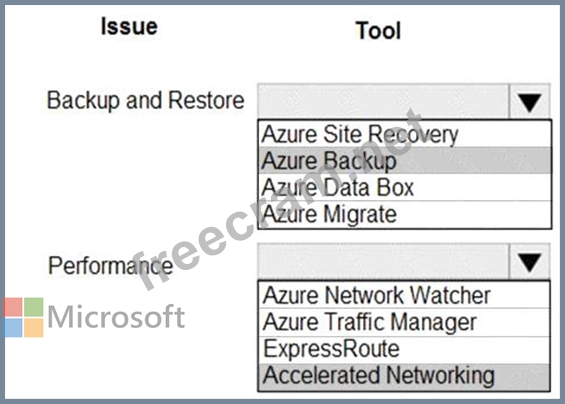Pick ExpressRoute from Performance list

pos(404,349)
